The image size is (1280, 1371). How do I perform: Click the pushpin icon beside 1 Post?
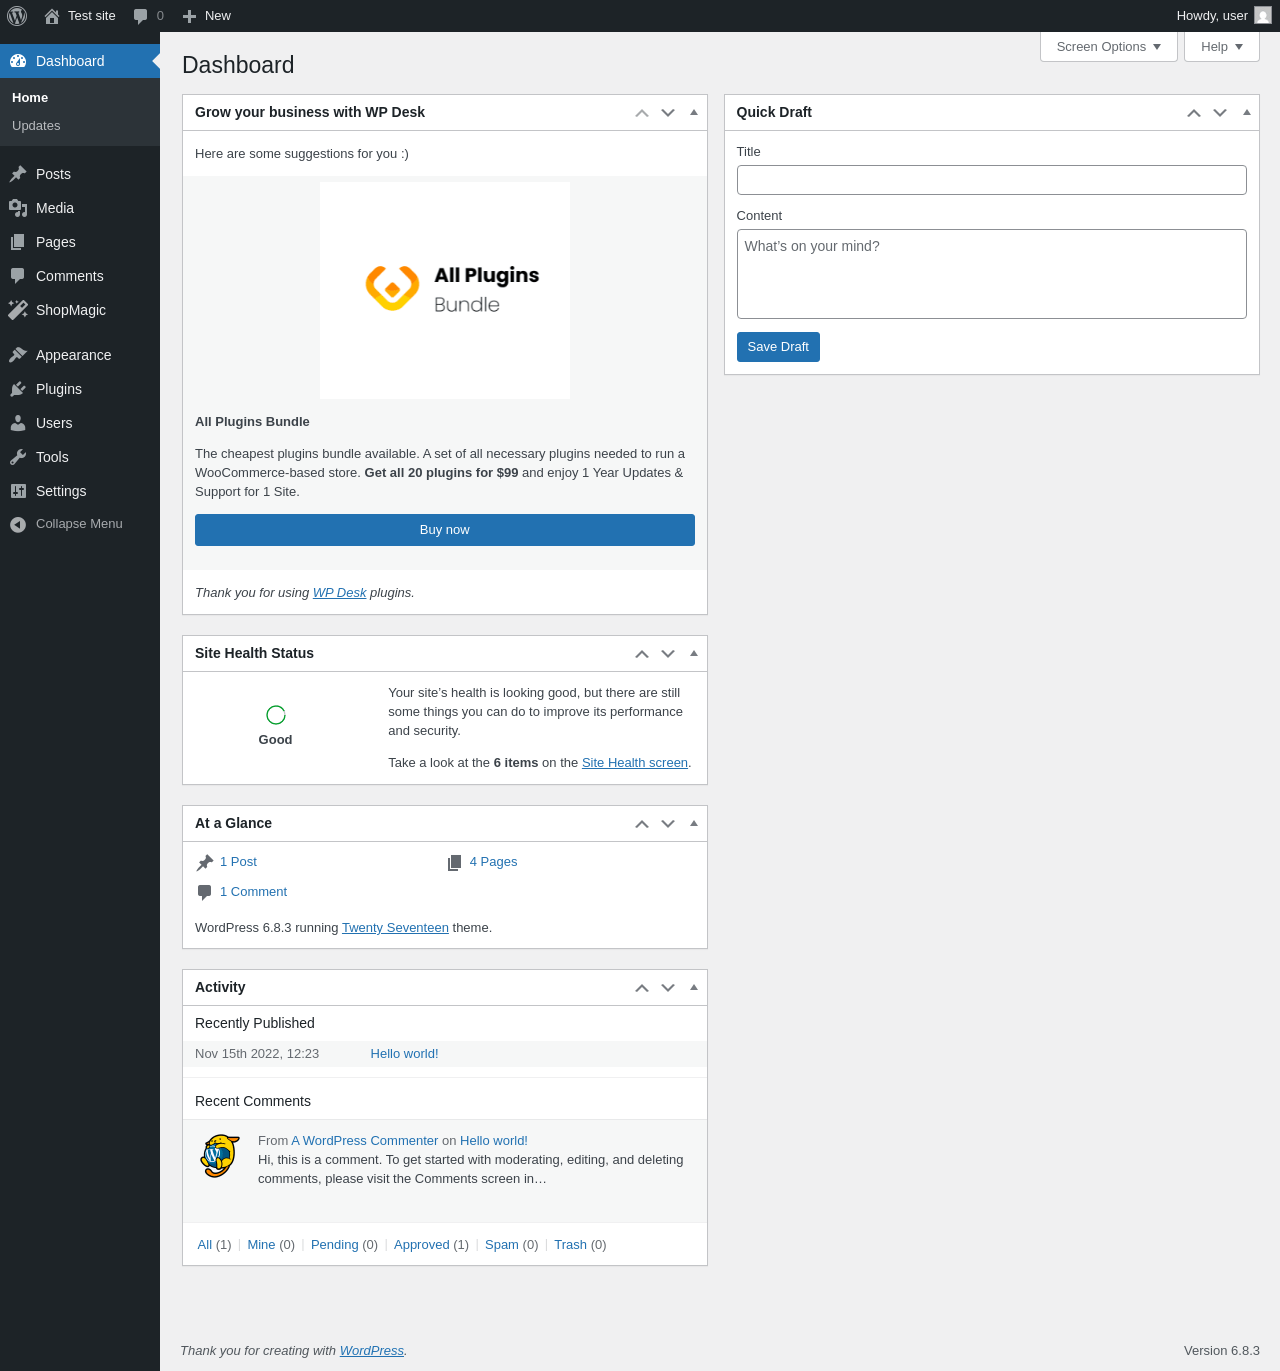coord(205,862)
